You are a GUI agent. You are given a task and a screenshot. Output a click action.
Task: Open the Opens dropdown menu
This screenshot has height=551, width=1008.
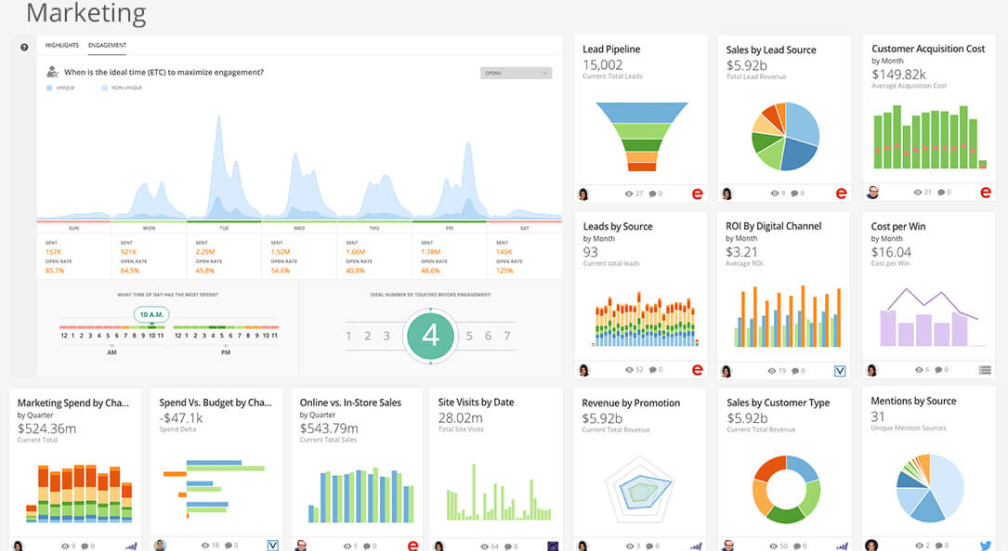click(x=515, y=73)
